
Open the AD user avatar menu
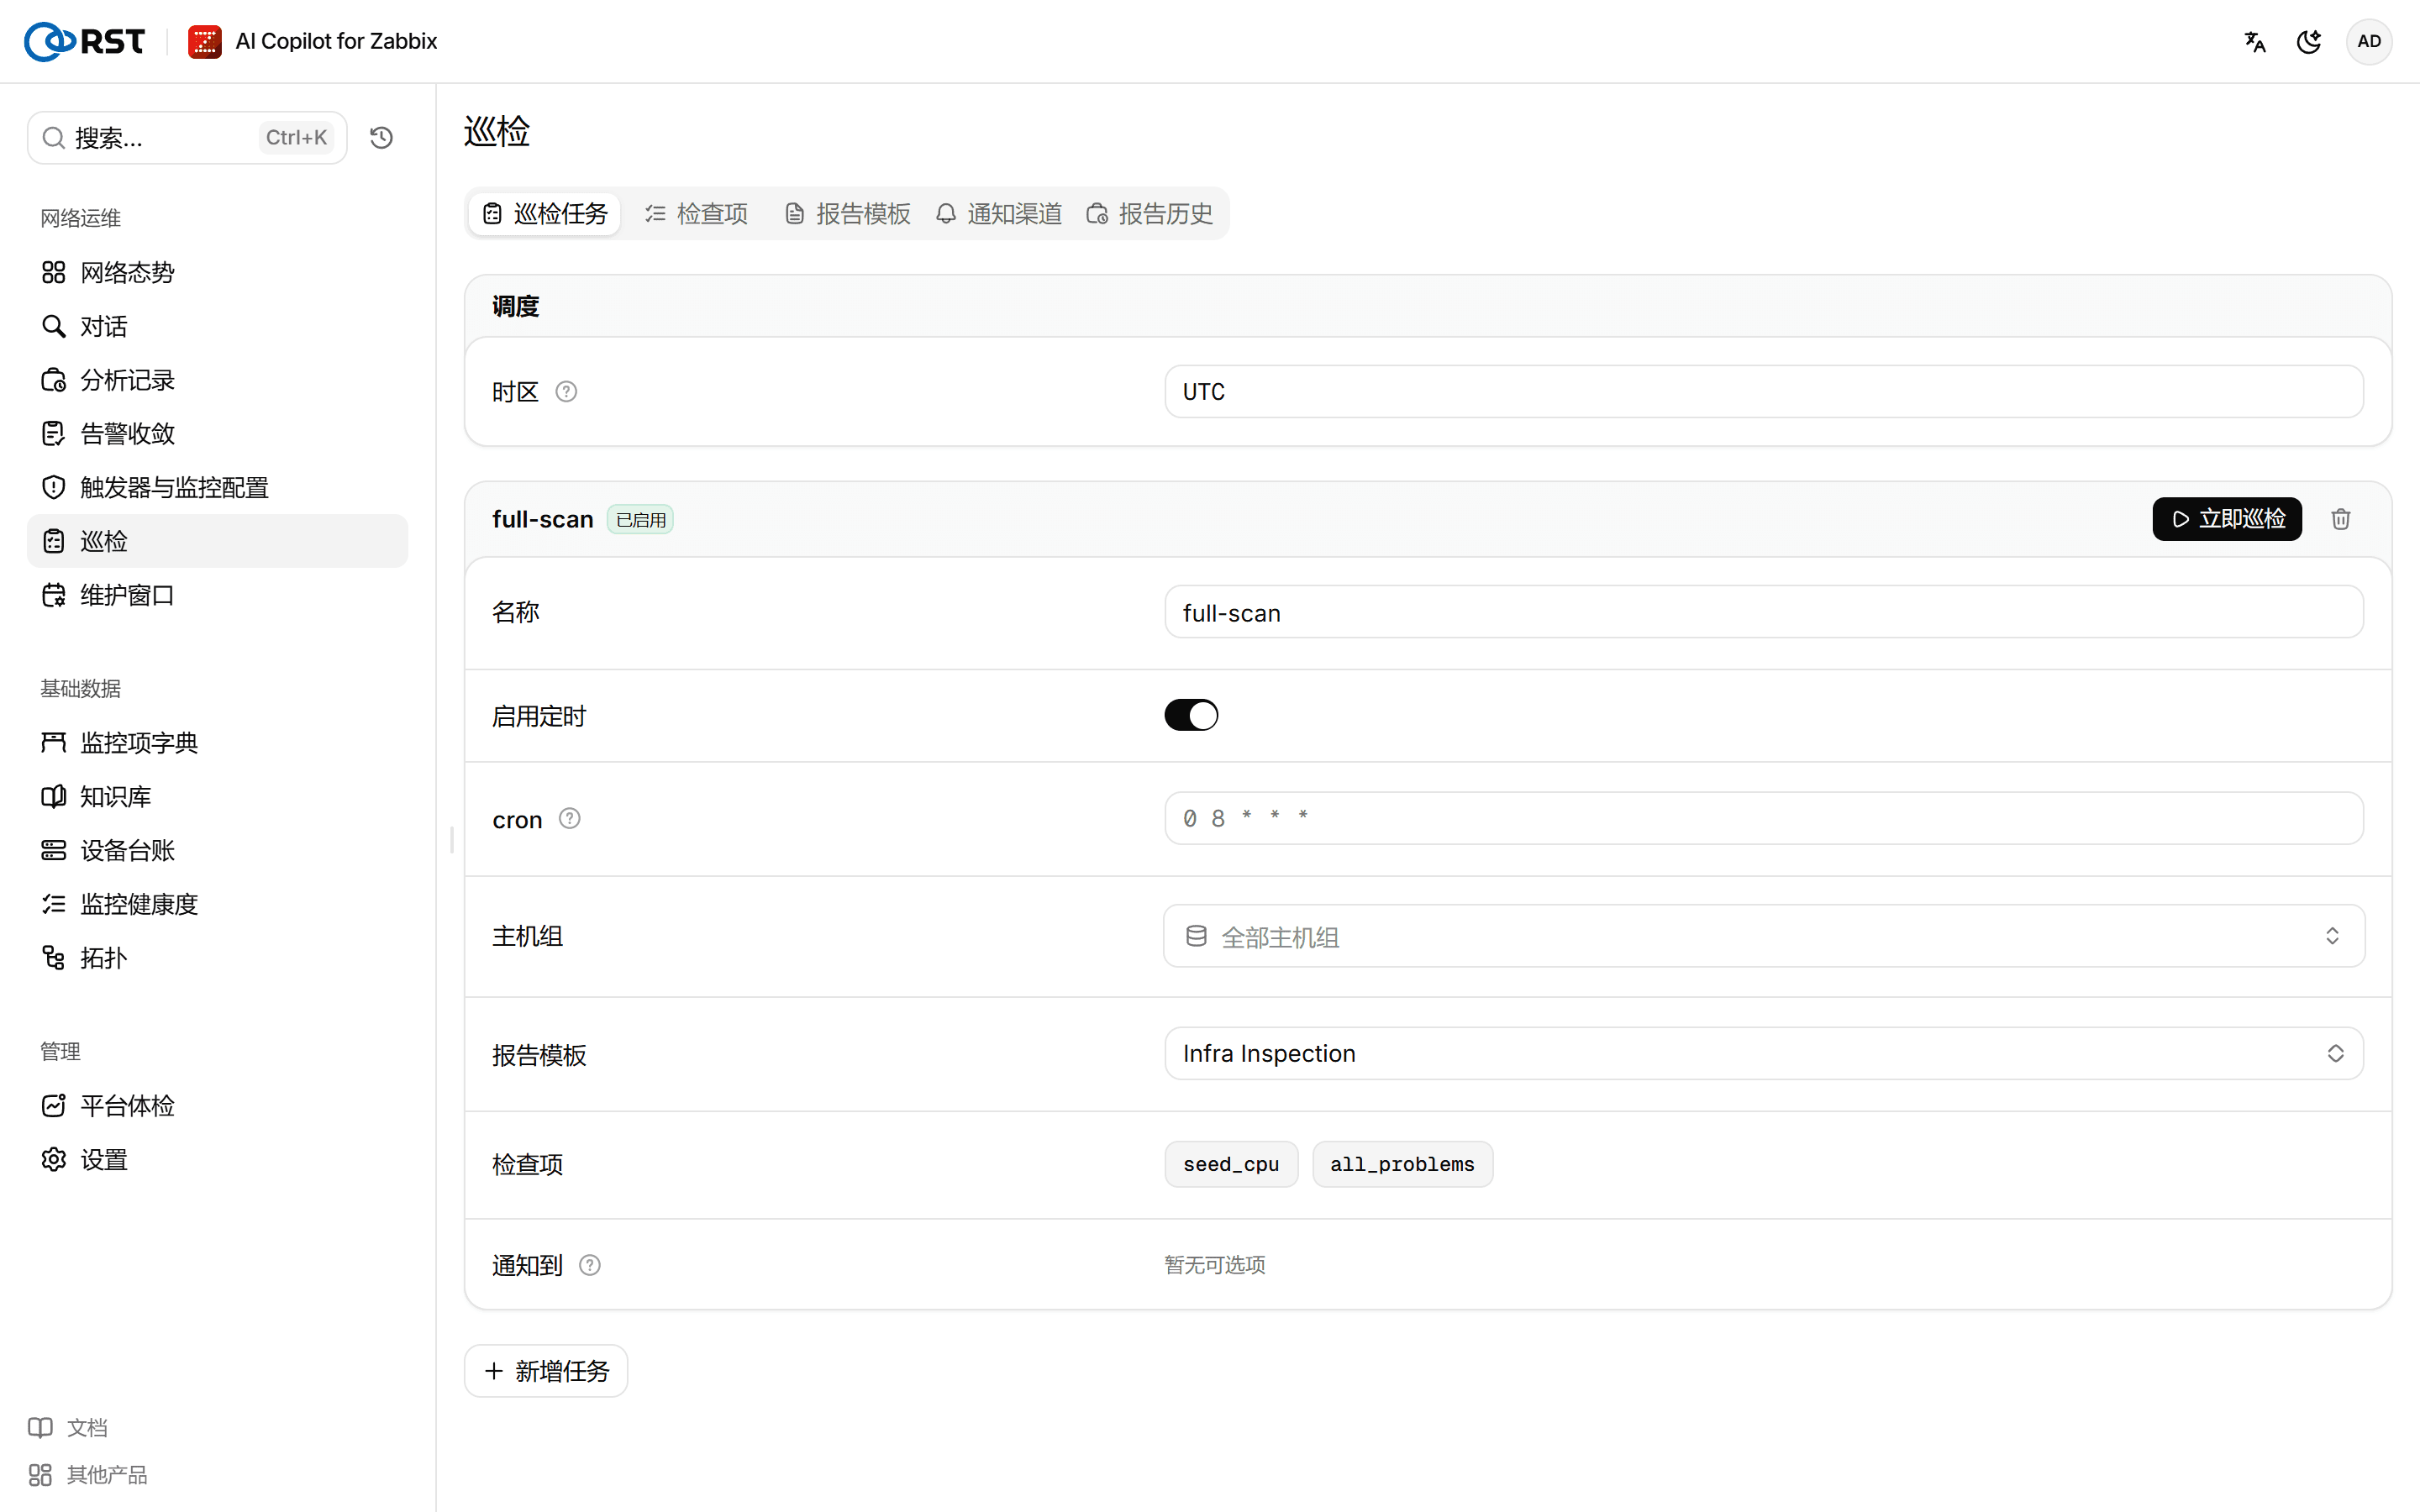[2369, 41]
